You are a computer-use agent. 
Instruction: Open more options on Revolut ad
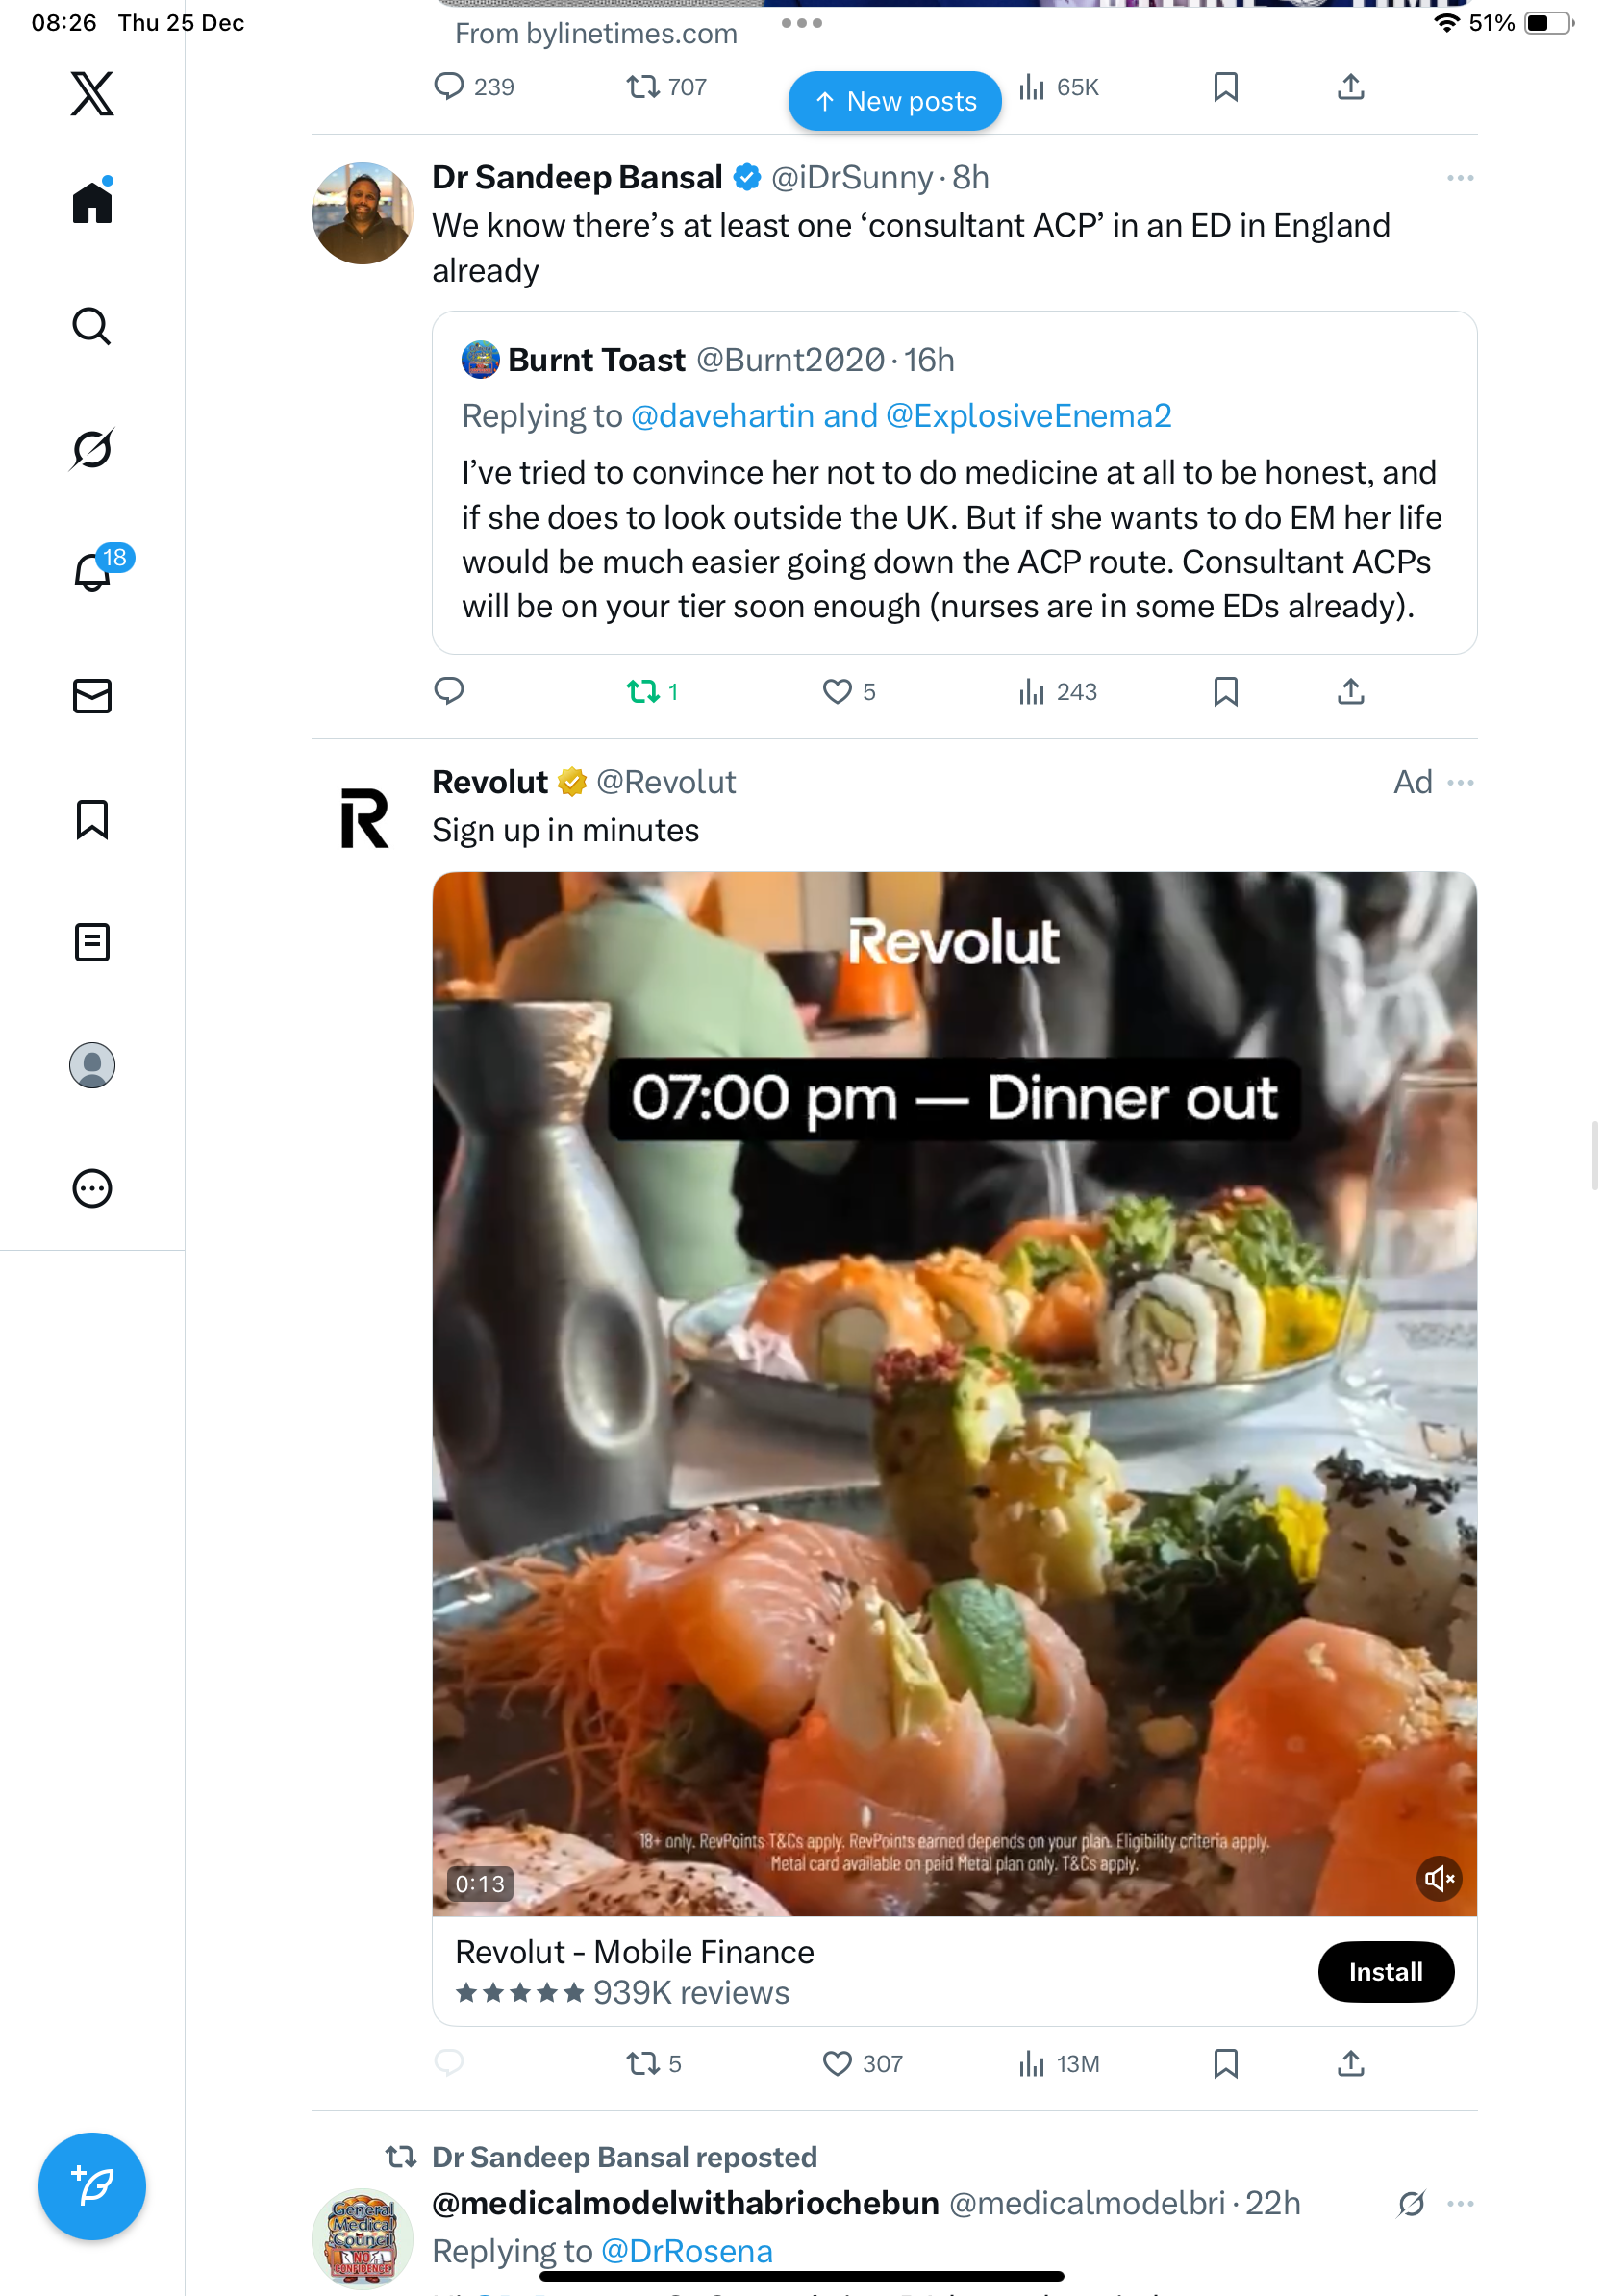(x=1460, y=782)
